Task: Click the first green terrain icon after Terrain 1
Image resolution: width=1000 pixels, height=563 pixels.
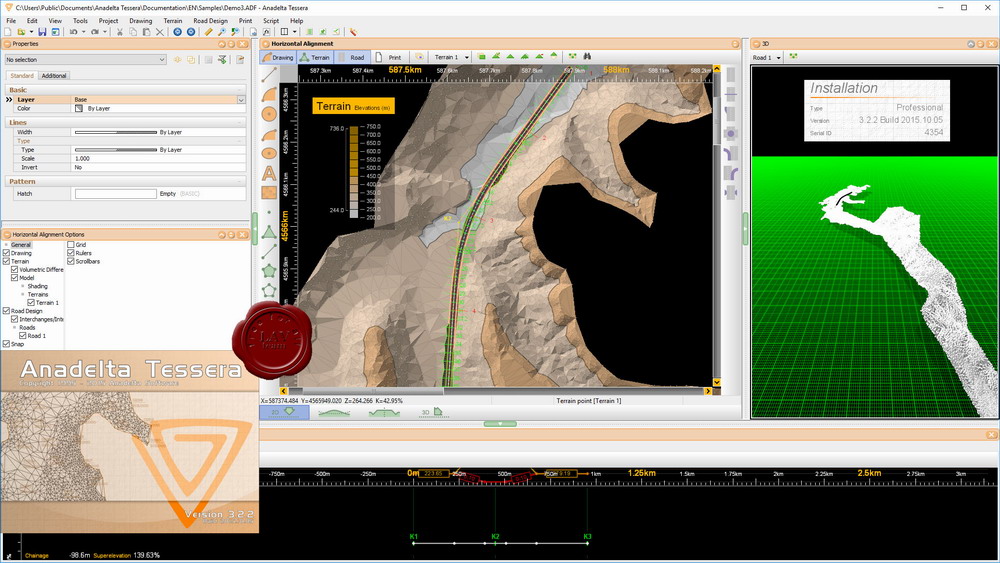Action: [x=482, y=57]
